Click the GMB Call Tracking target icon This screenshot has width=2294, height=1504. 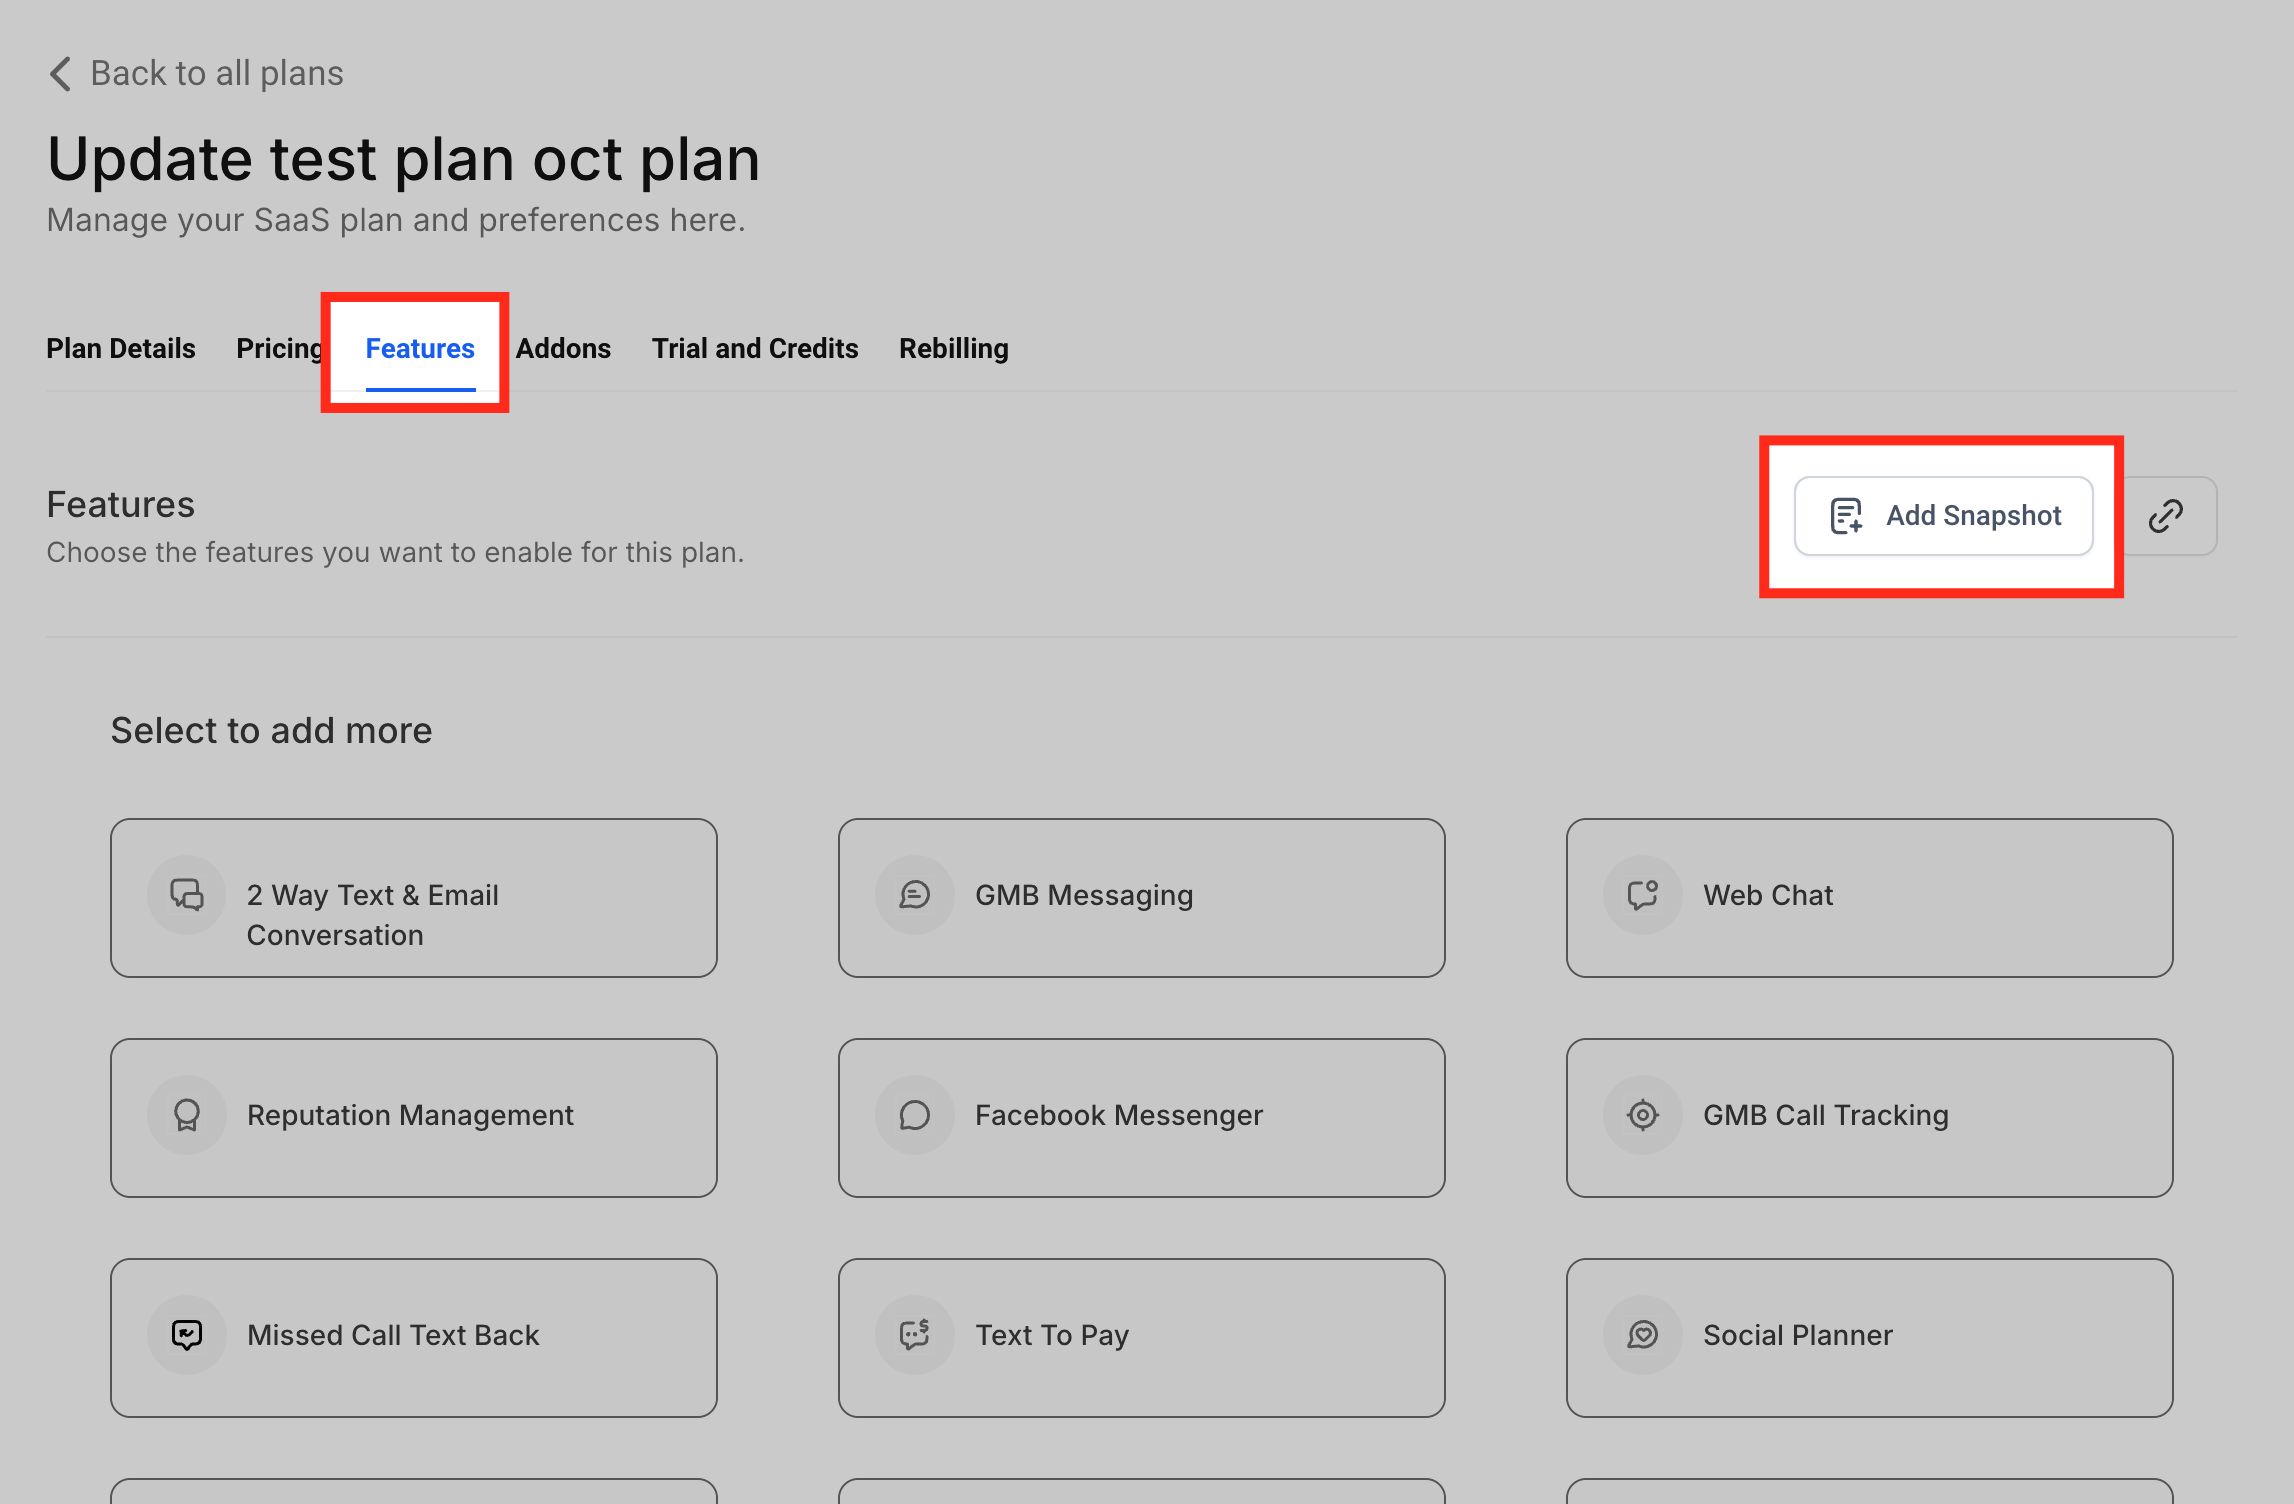click(x=1643, y=1115)
